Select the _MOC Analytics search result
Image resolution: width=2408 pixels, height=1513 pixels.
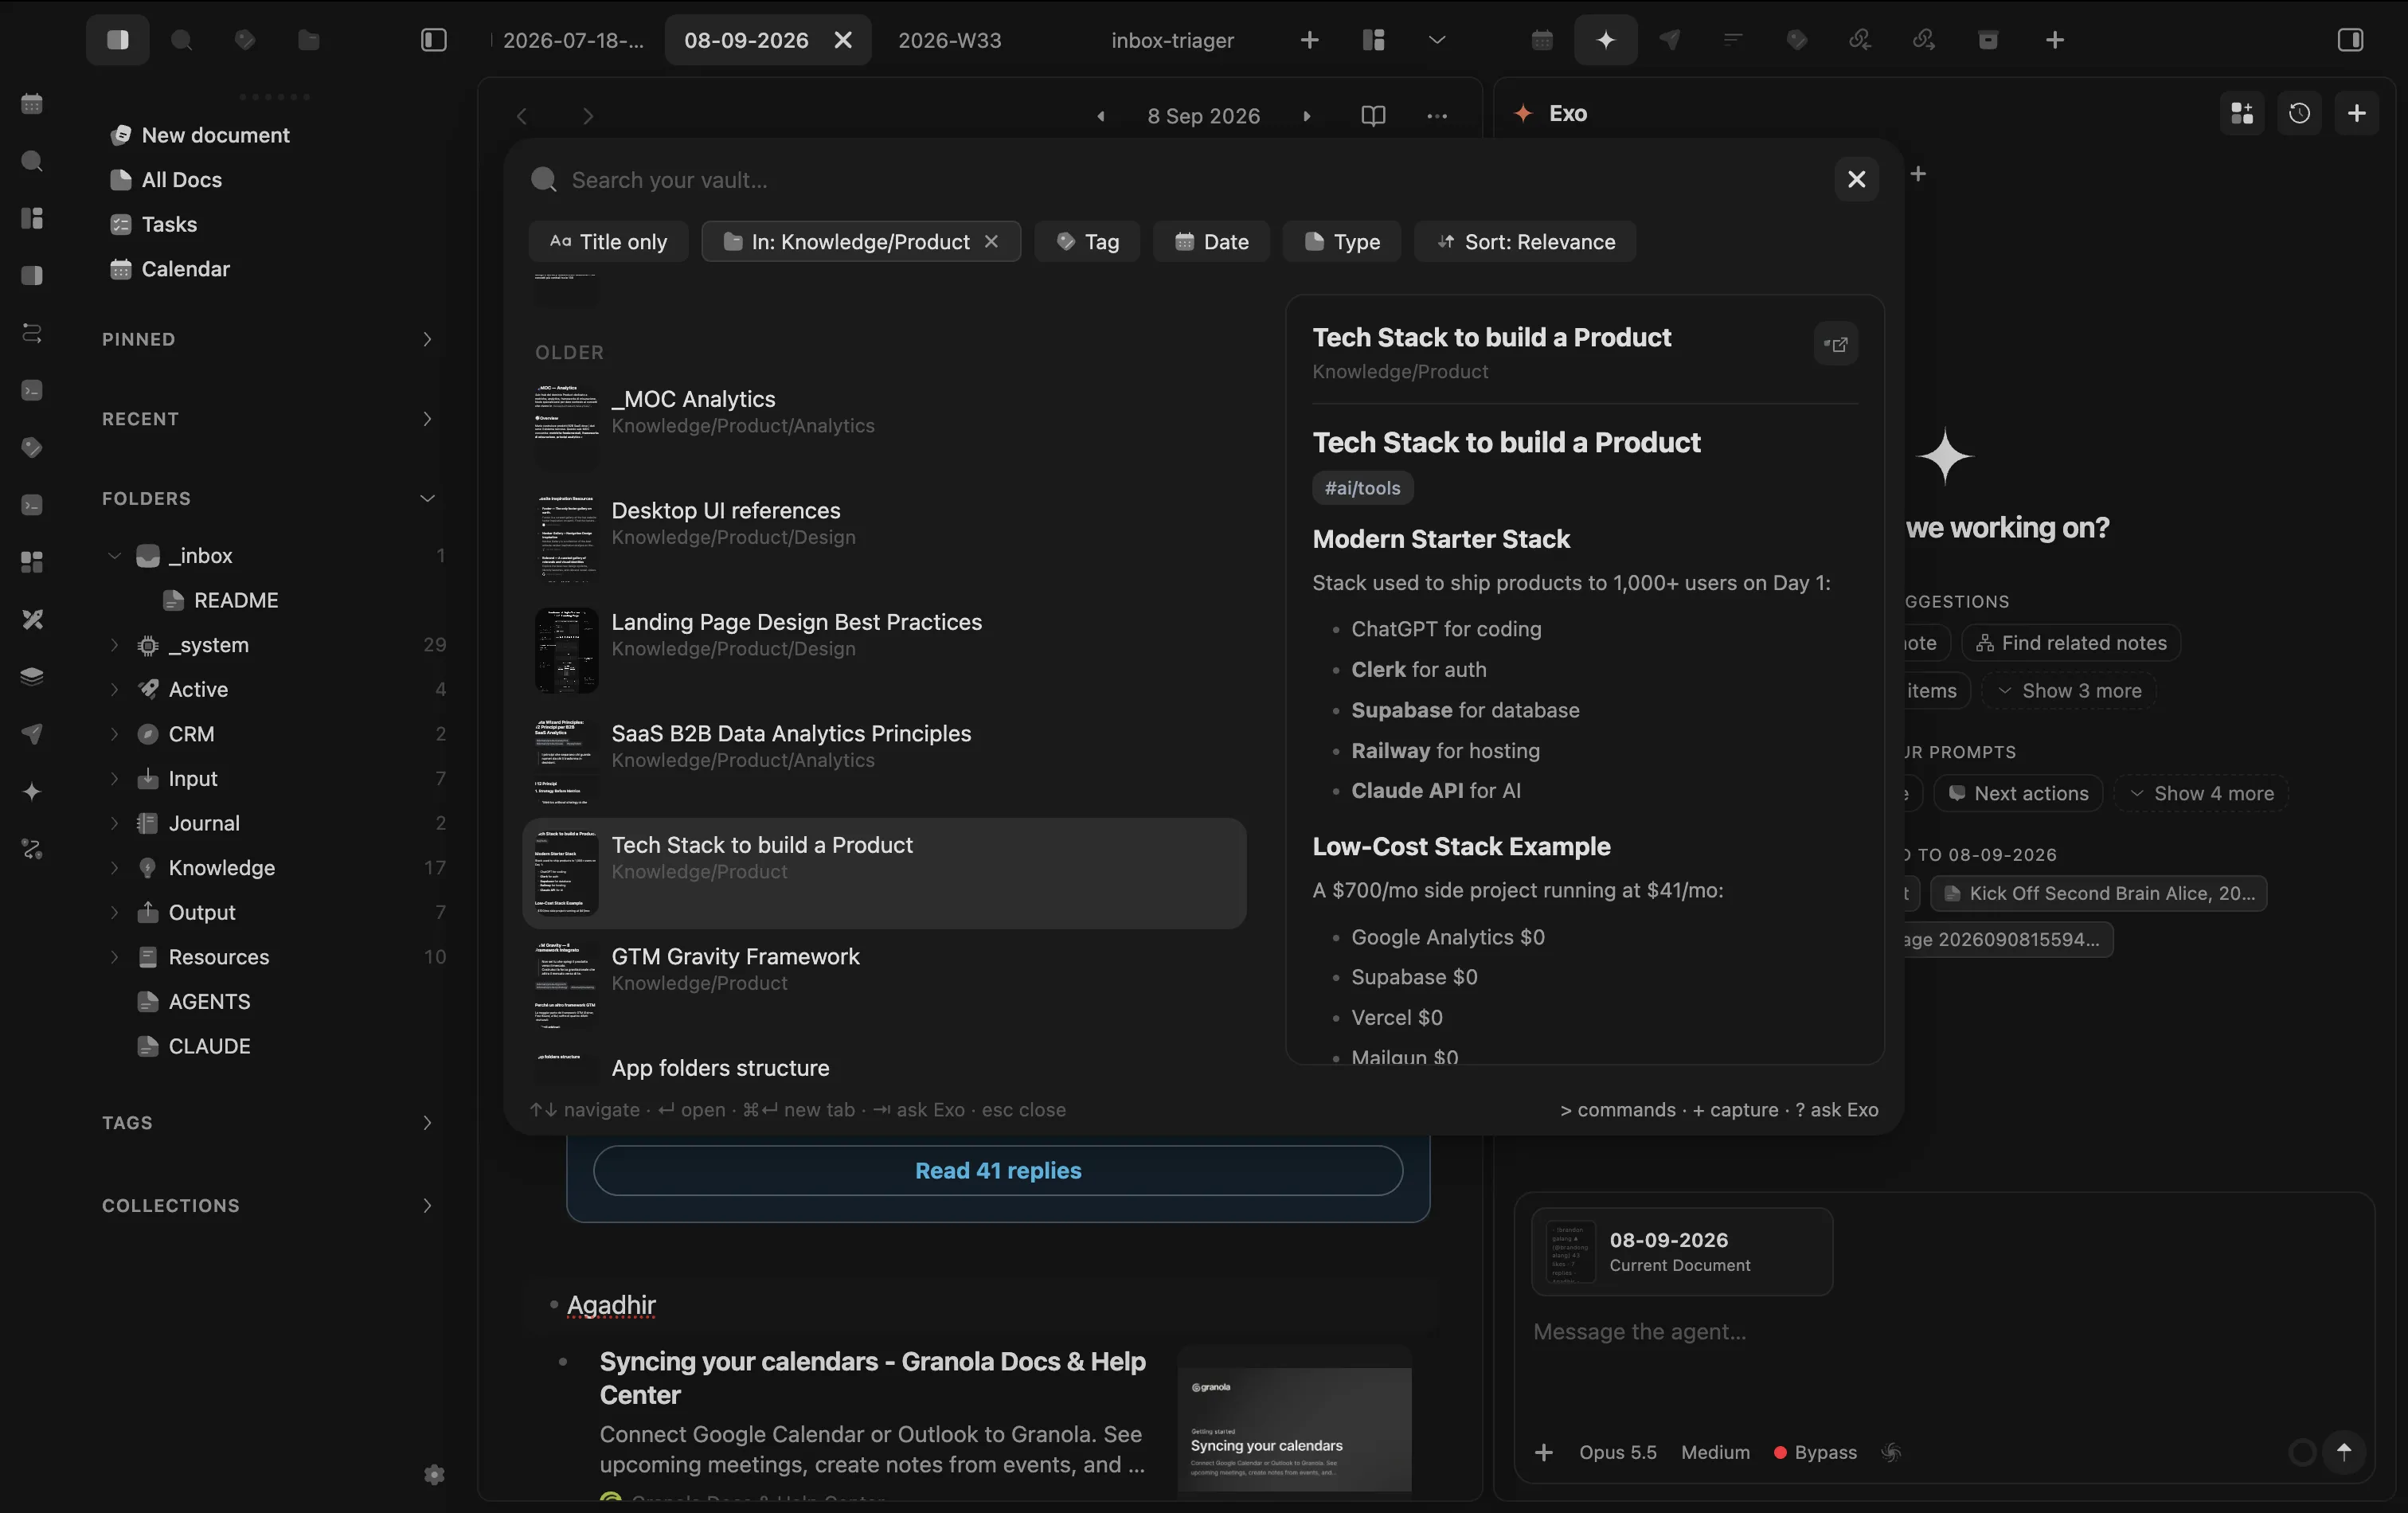884,426
